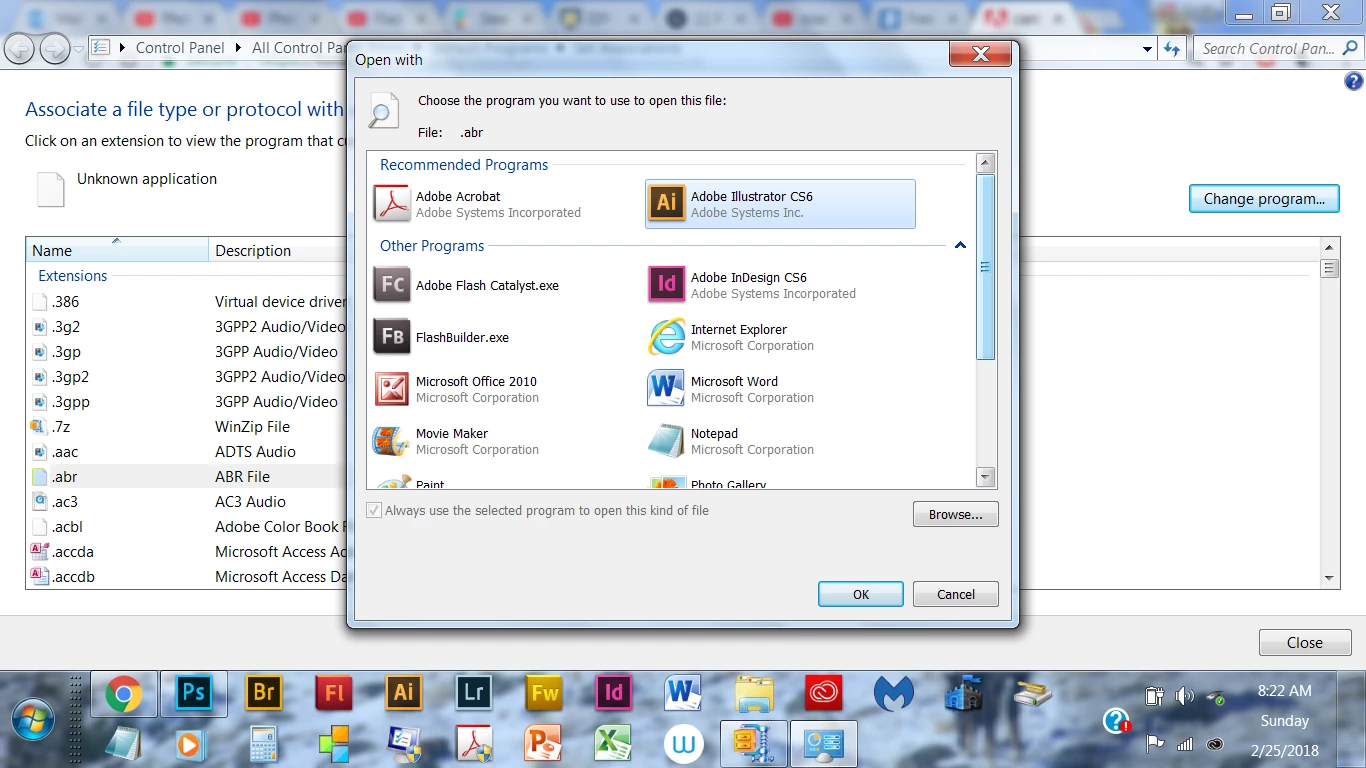Viewport: 1366px width, 768px height.
Task: Click program list scroll-up arrow
Action: tap(986, 163)
